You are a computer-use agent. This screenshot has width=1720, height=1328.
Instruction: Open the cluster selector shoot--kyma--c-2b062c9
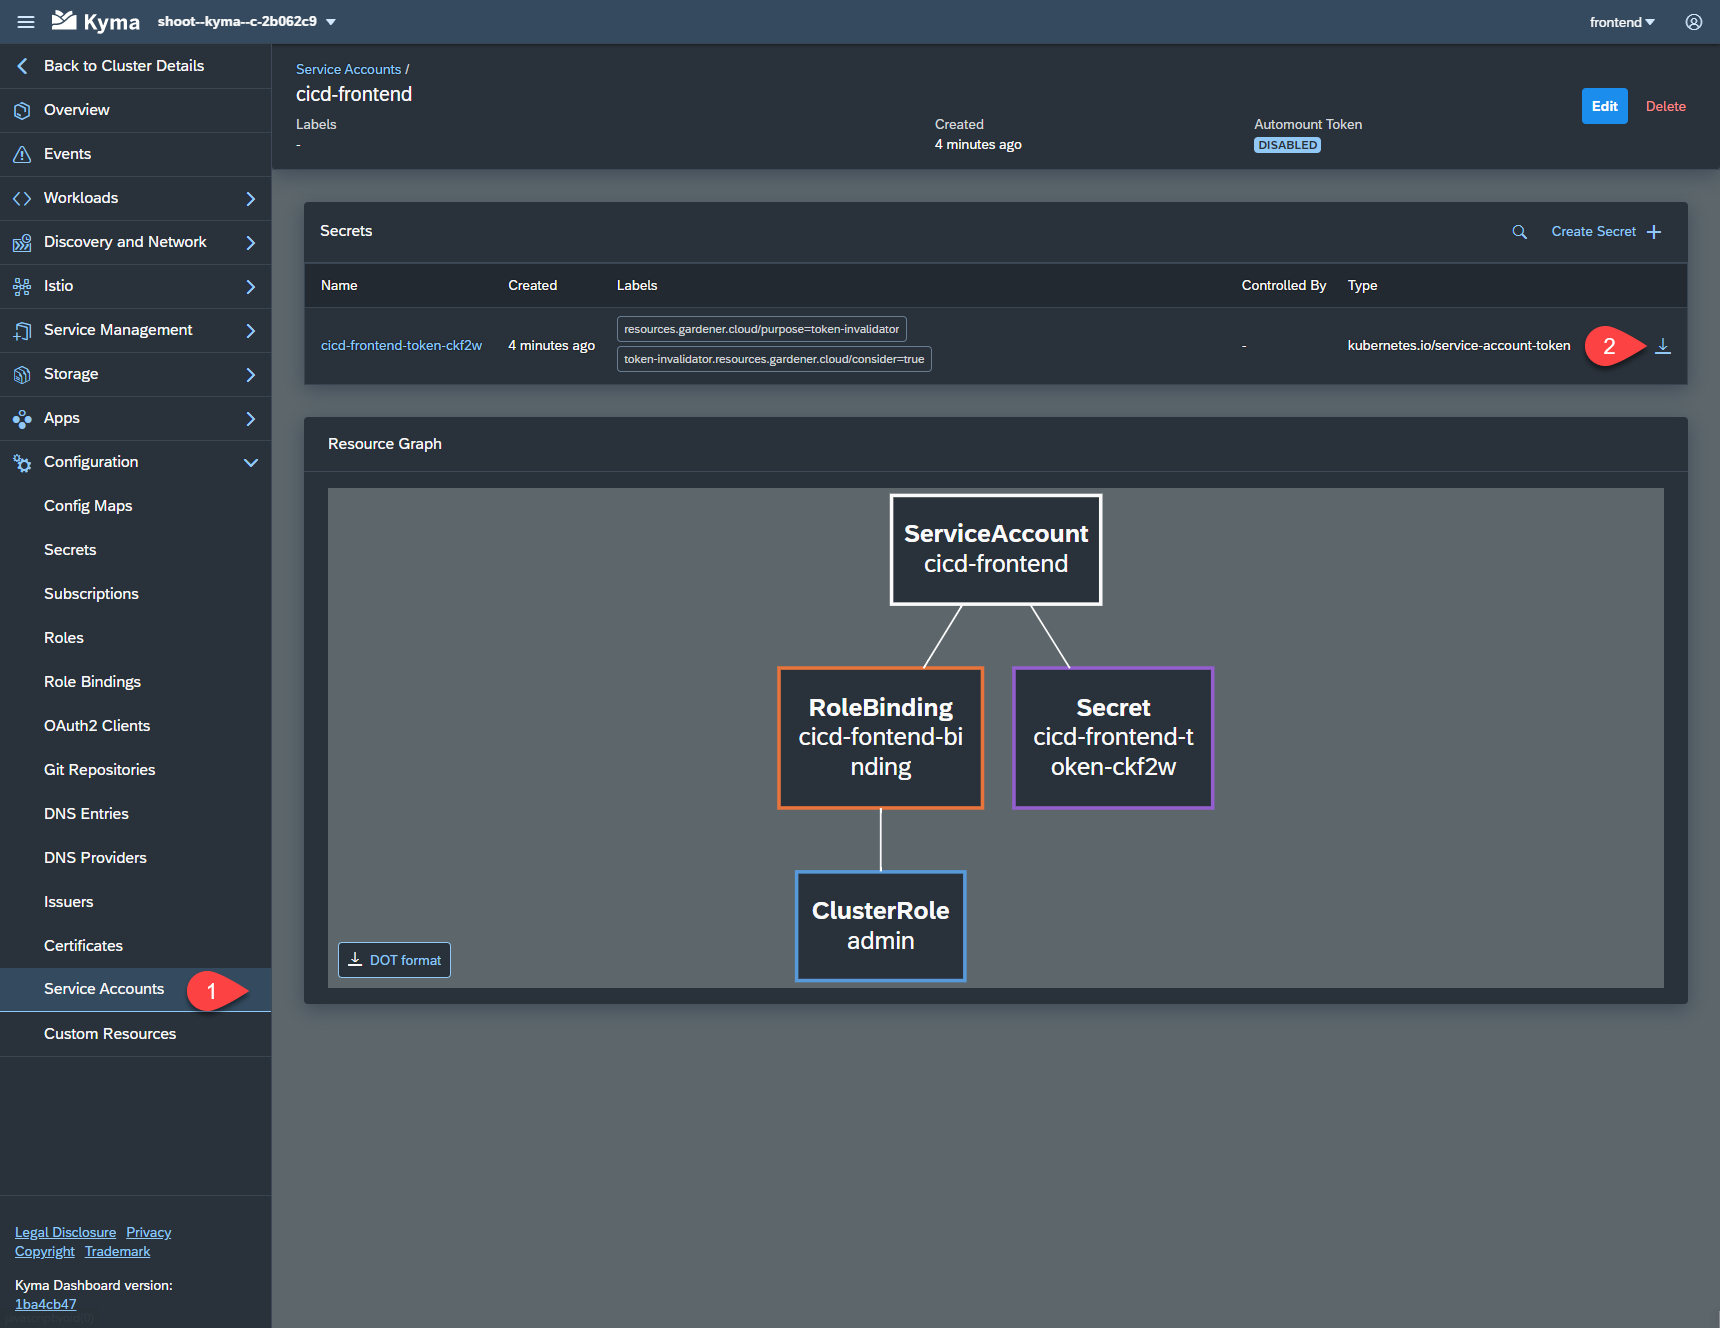pyautogui.click(x=246, y=22)
